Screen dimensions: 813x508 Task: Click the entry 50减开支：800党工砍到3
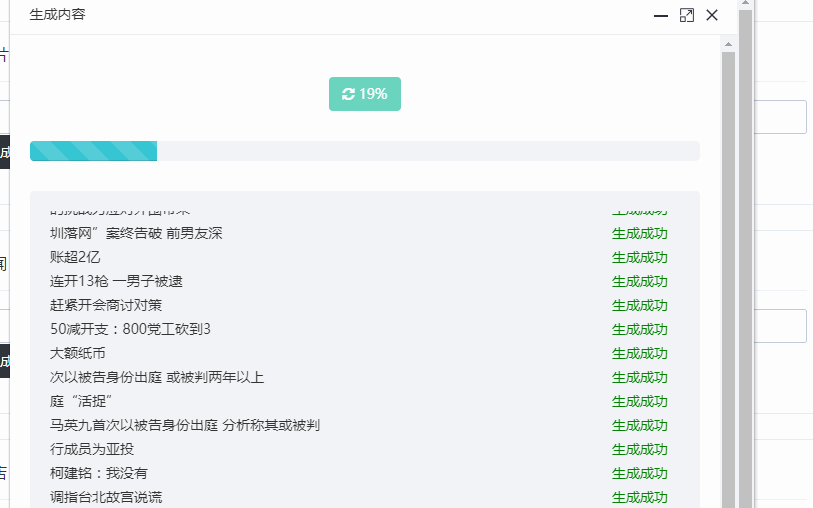click(x=130, y=329)
